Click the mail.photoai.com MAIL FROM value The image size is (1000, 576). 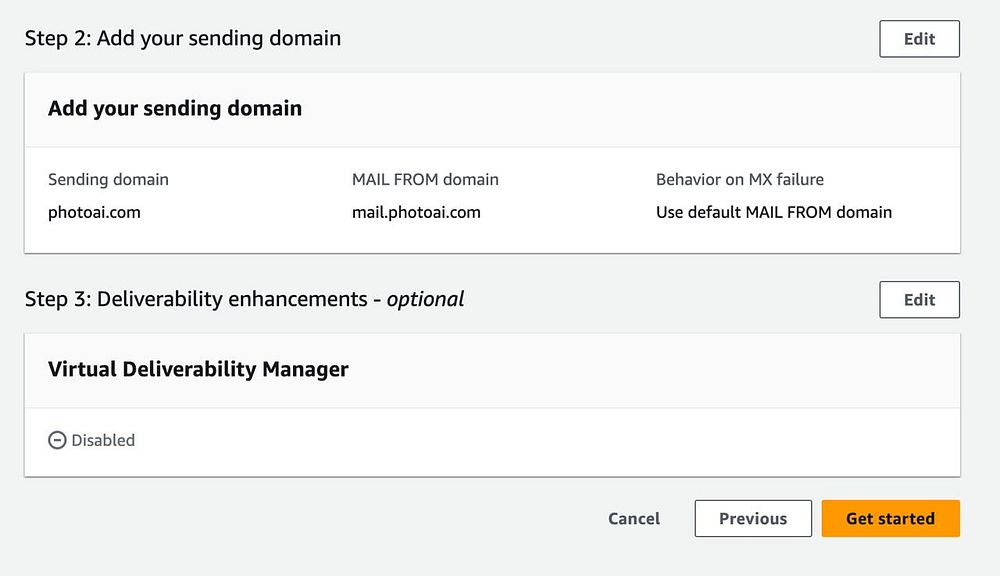[x=416, y=212]
